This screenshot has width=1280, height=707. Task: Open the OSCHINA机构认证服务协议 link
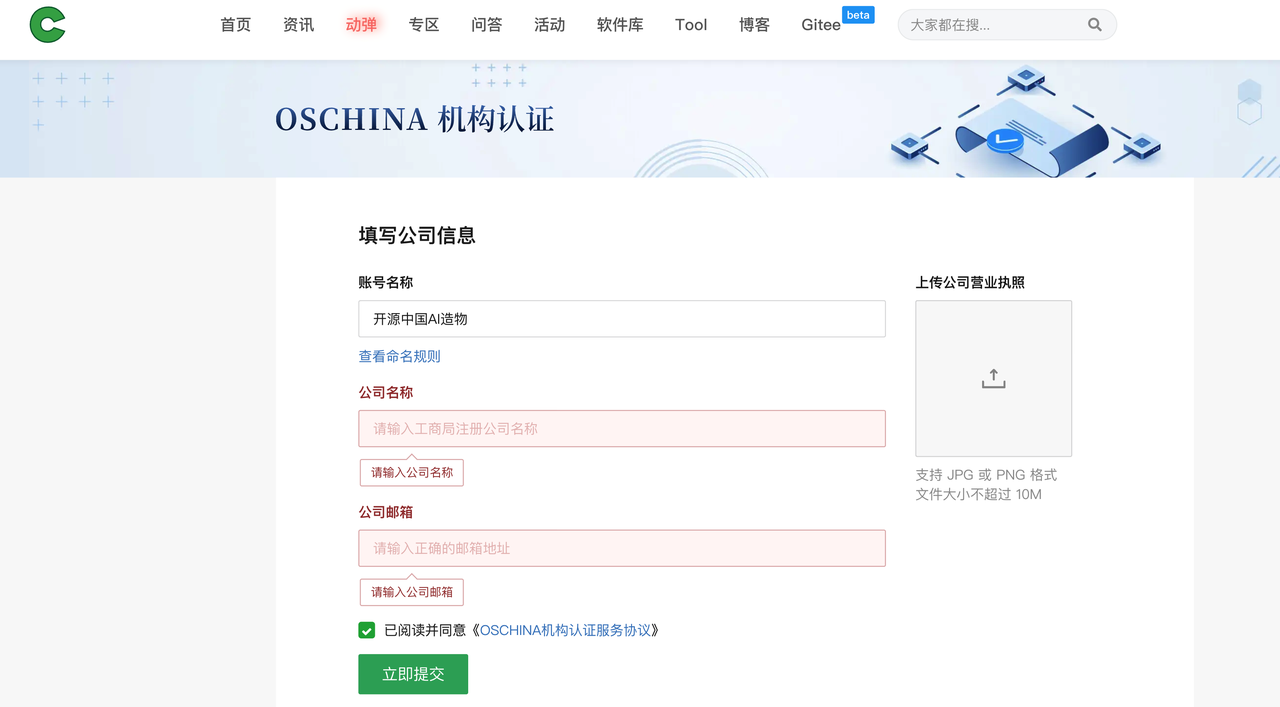click(x=565, y=630)
